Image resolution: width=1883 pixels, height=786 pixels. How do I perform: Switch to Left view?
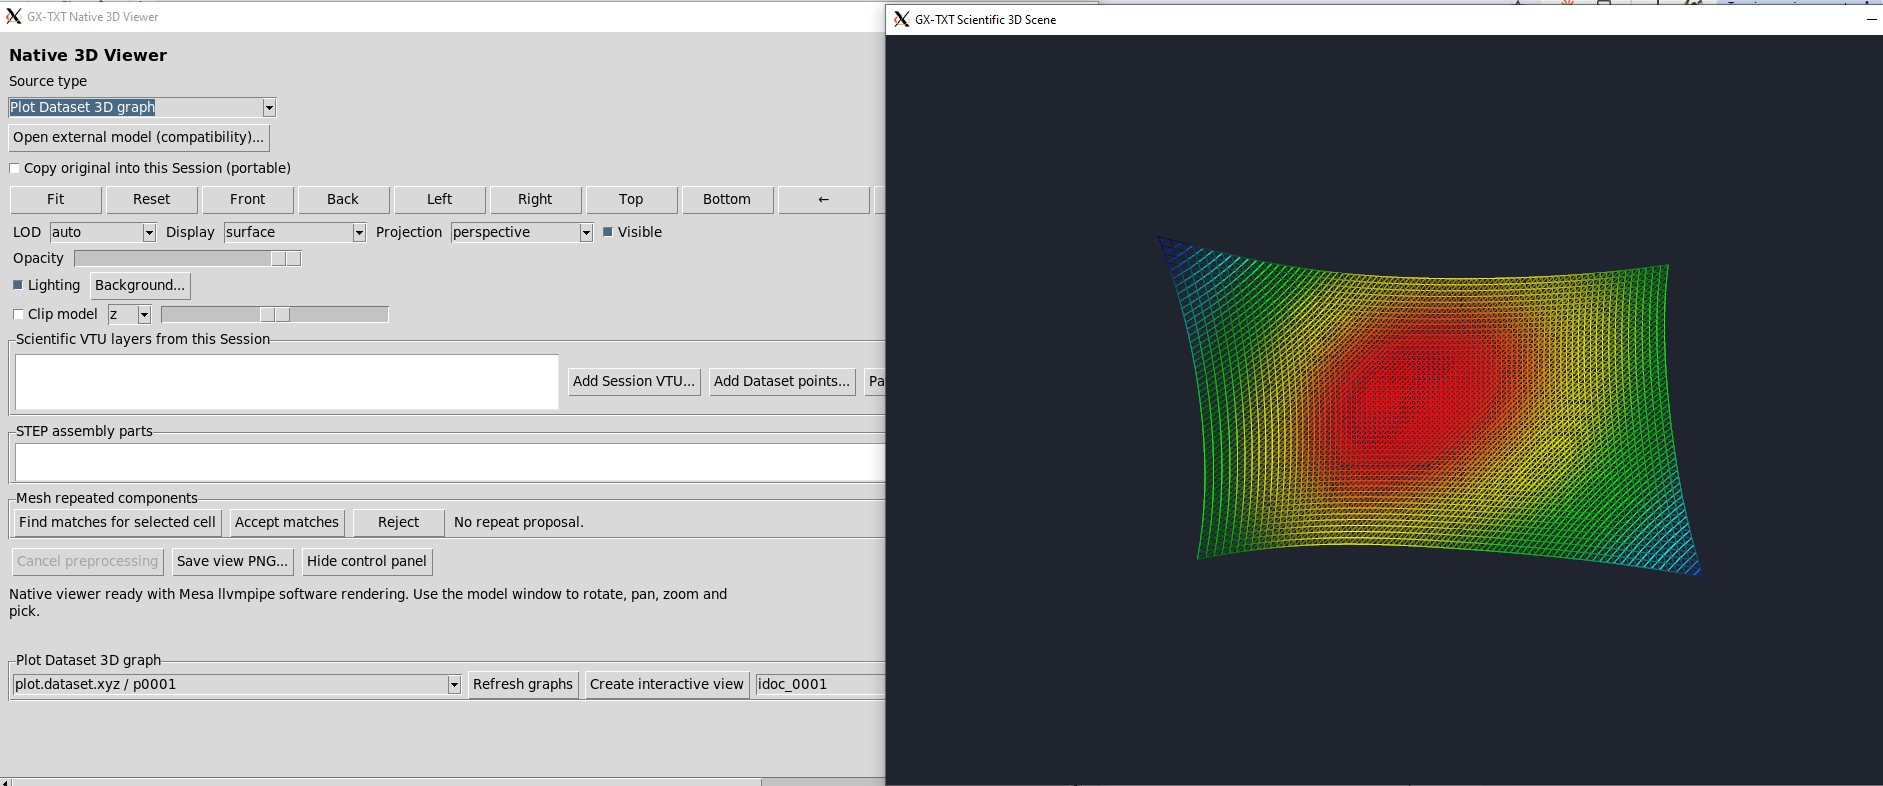click(440, 200)
